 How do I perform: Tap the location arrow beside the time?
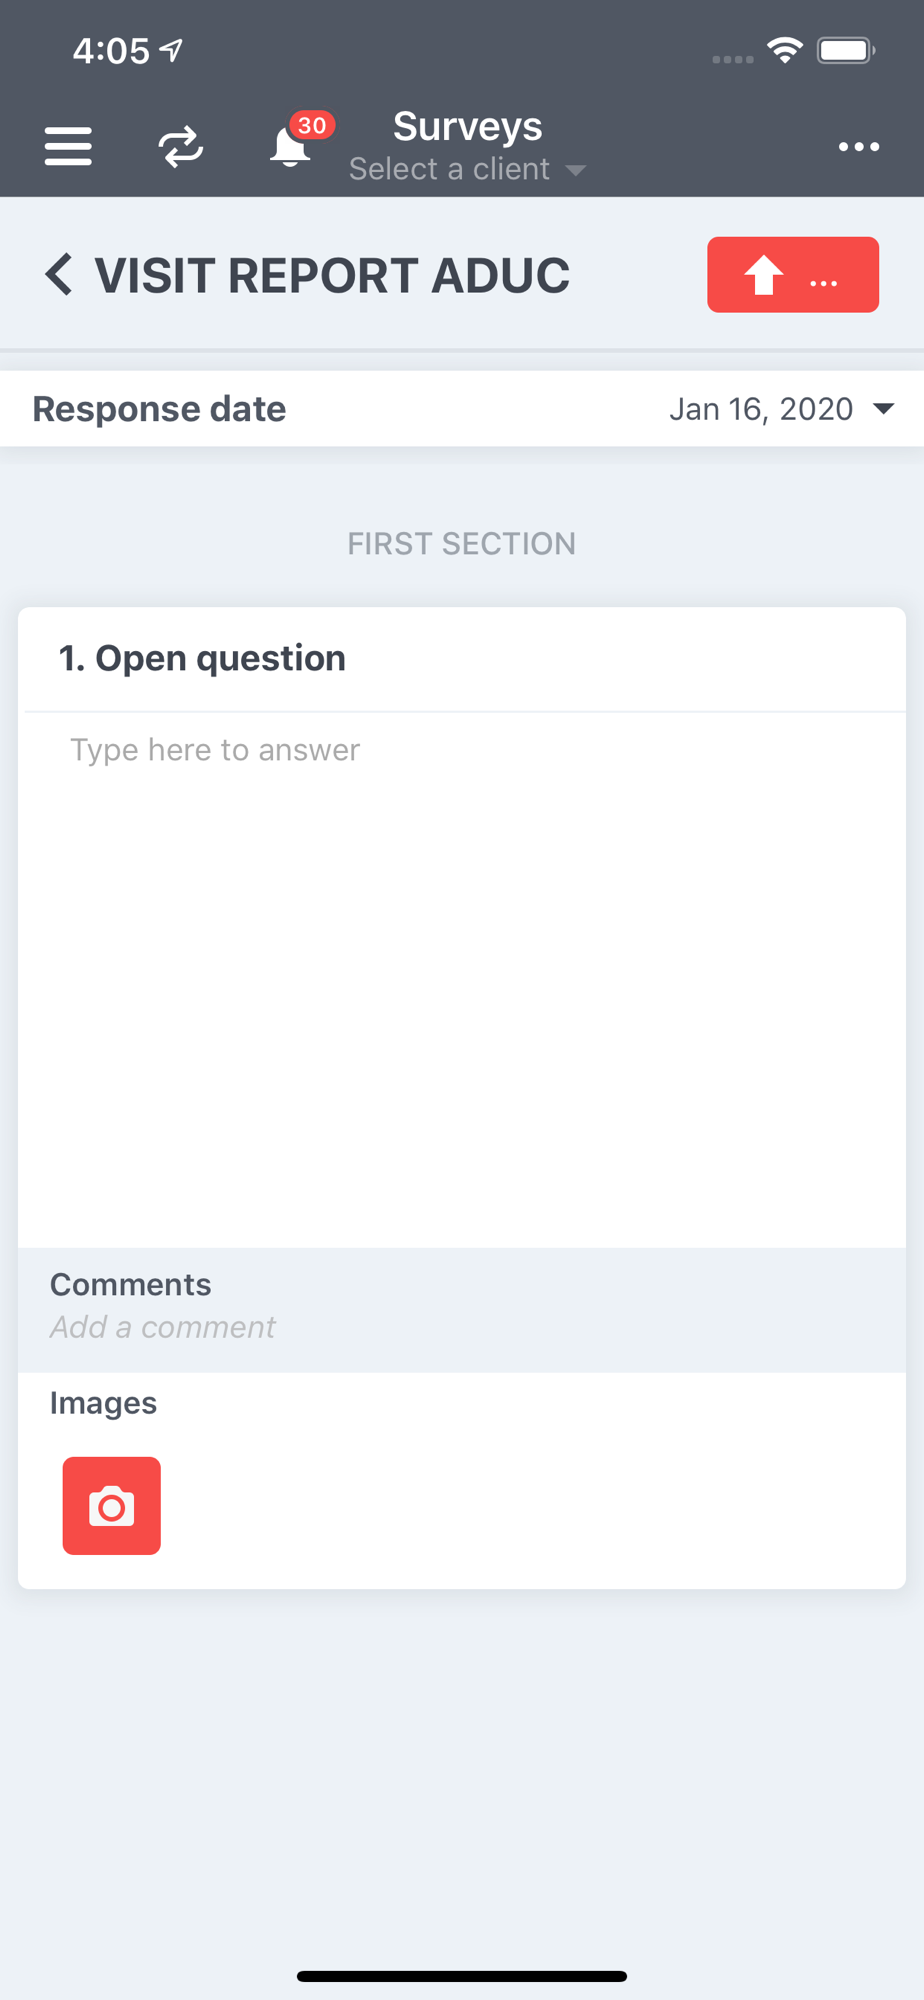click(172, 50)
